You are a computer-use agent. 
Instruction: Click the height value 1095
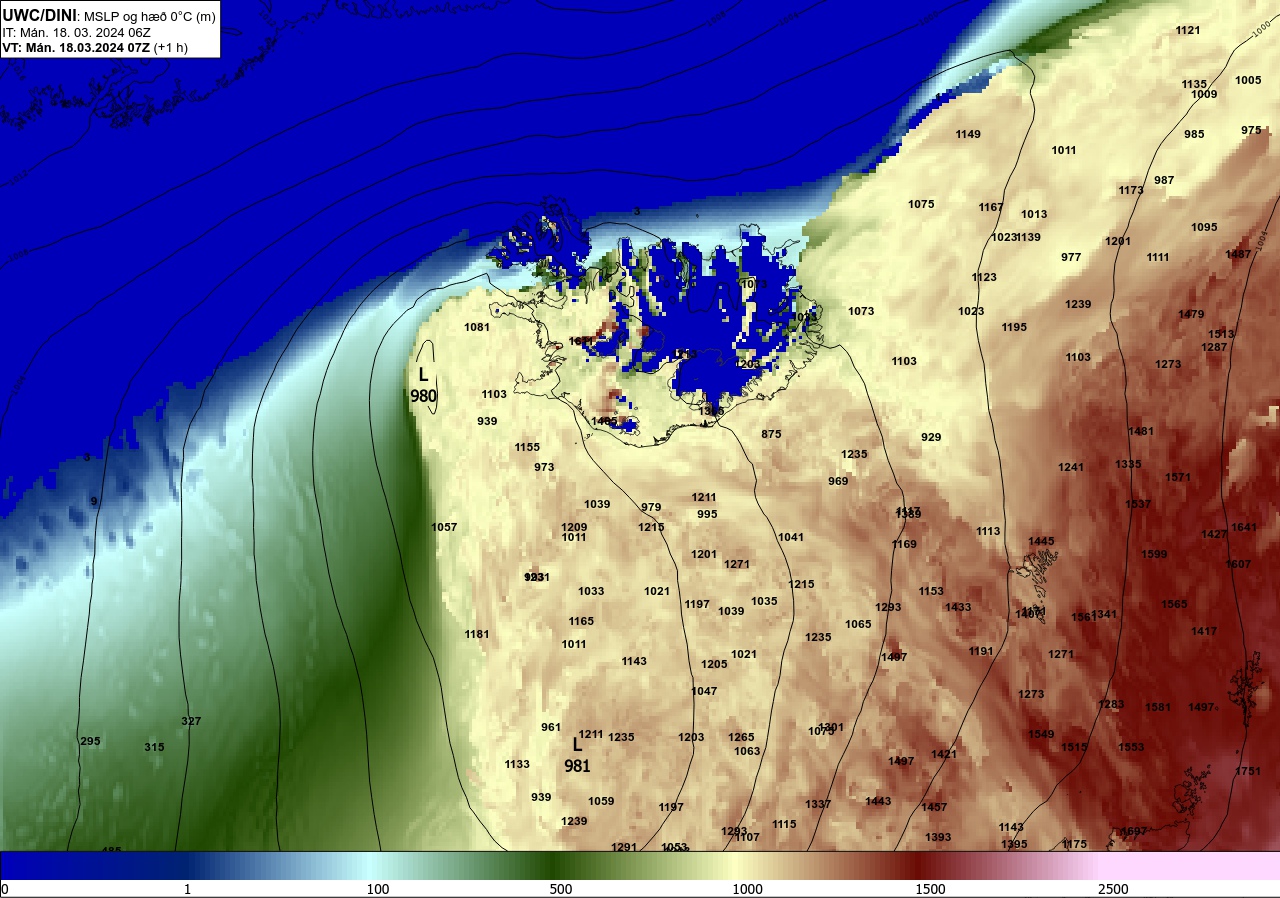click(x=1204, y=227)
